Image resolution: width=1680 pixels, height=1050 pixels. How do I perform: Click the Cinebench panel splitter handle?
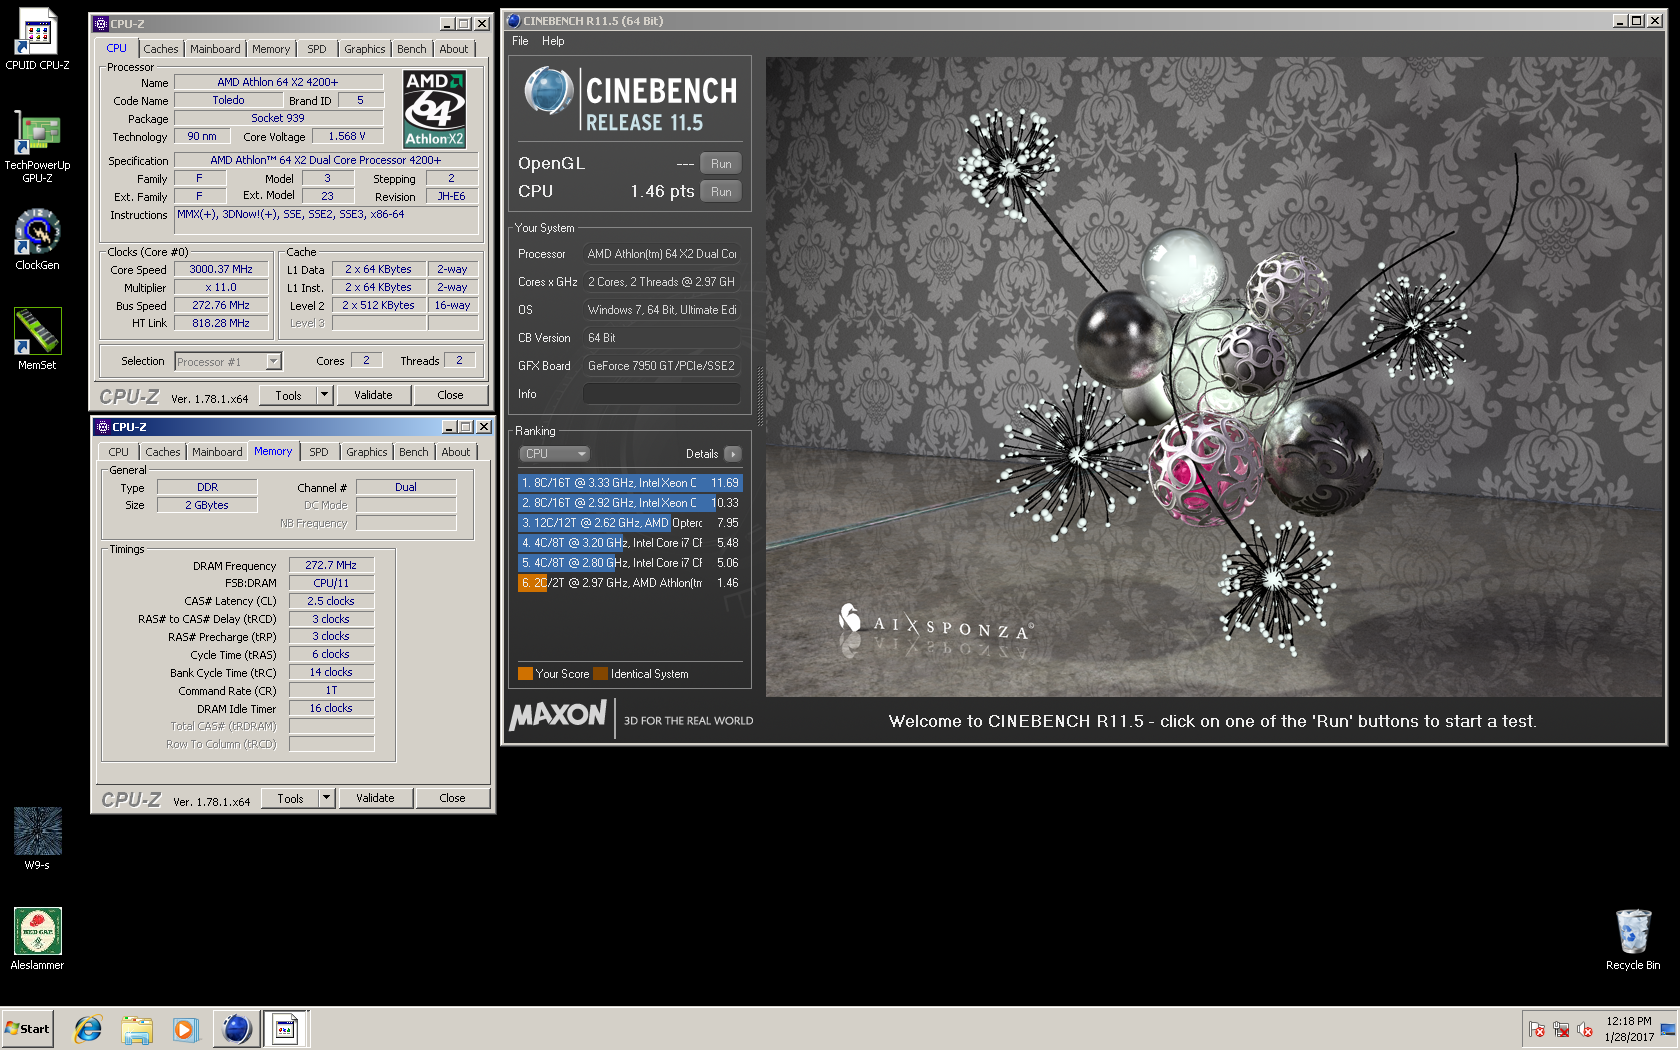[759, 398]
